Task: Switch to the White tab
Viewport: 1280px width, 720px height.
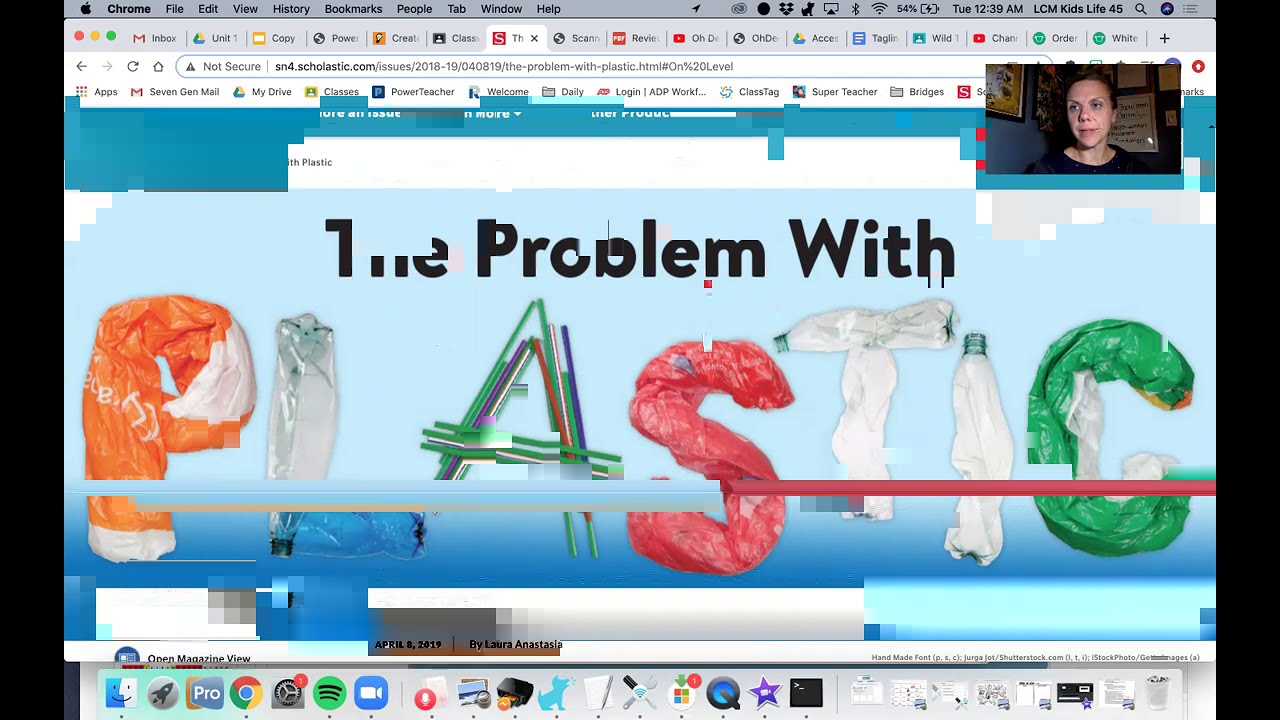Action: click(x=1116, y=38)
